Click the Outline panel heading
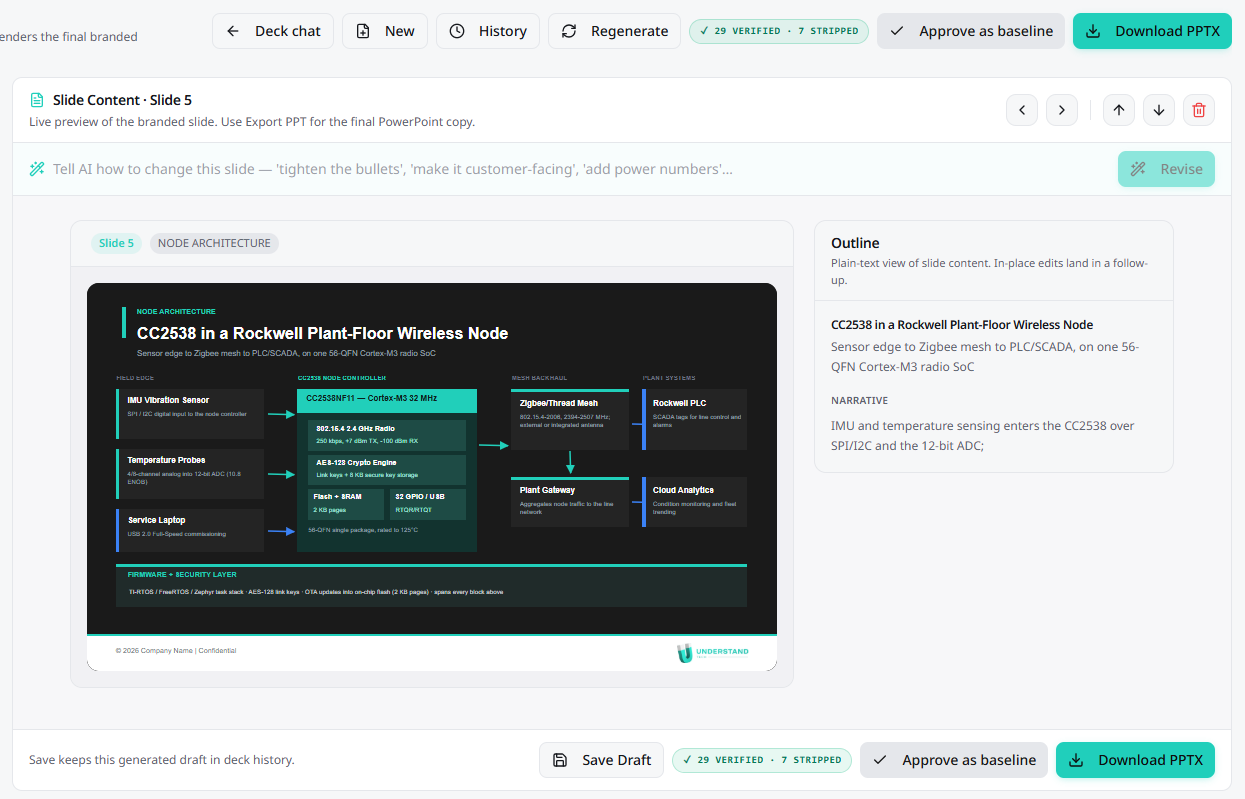Viewport: 1245px width, 799px height. [x=855, y=243]
